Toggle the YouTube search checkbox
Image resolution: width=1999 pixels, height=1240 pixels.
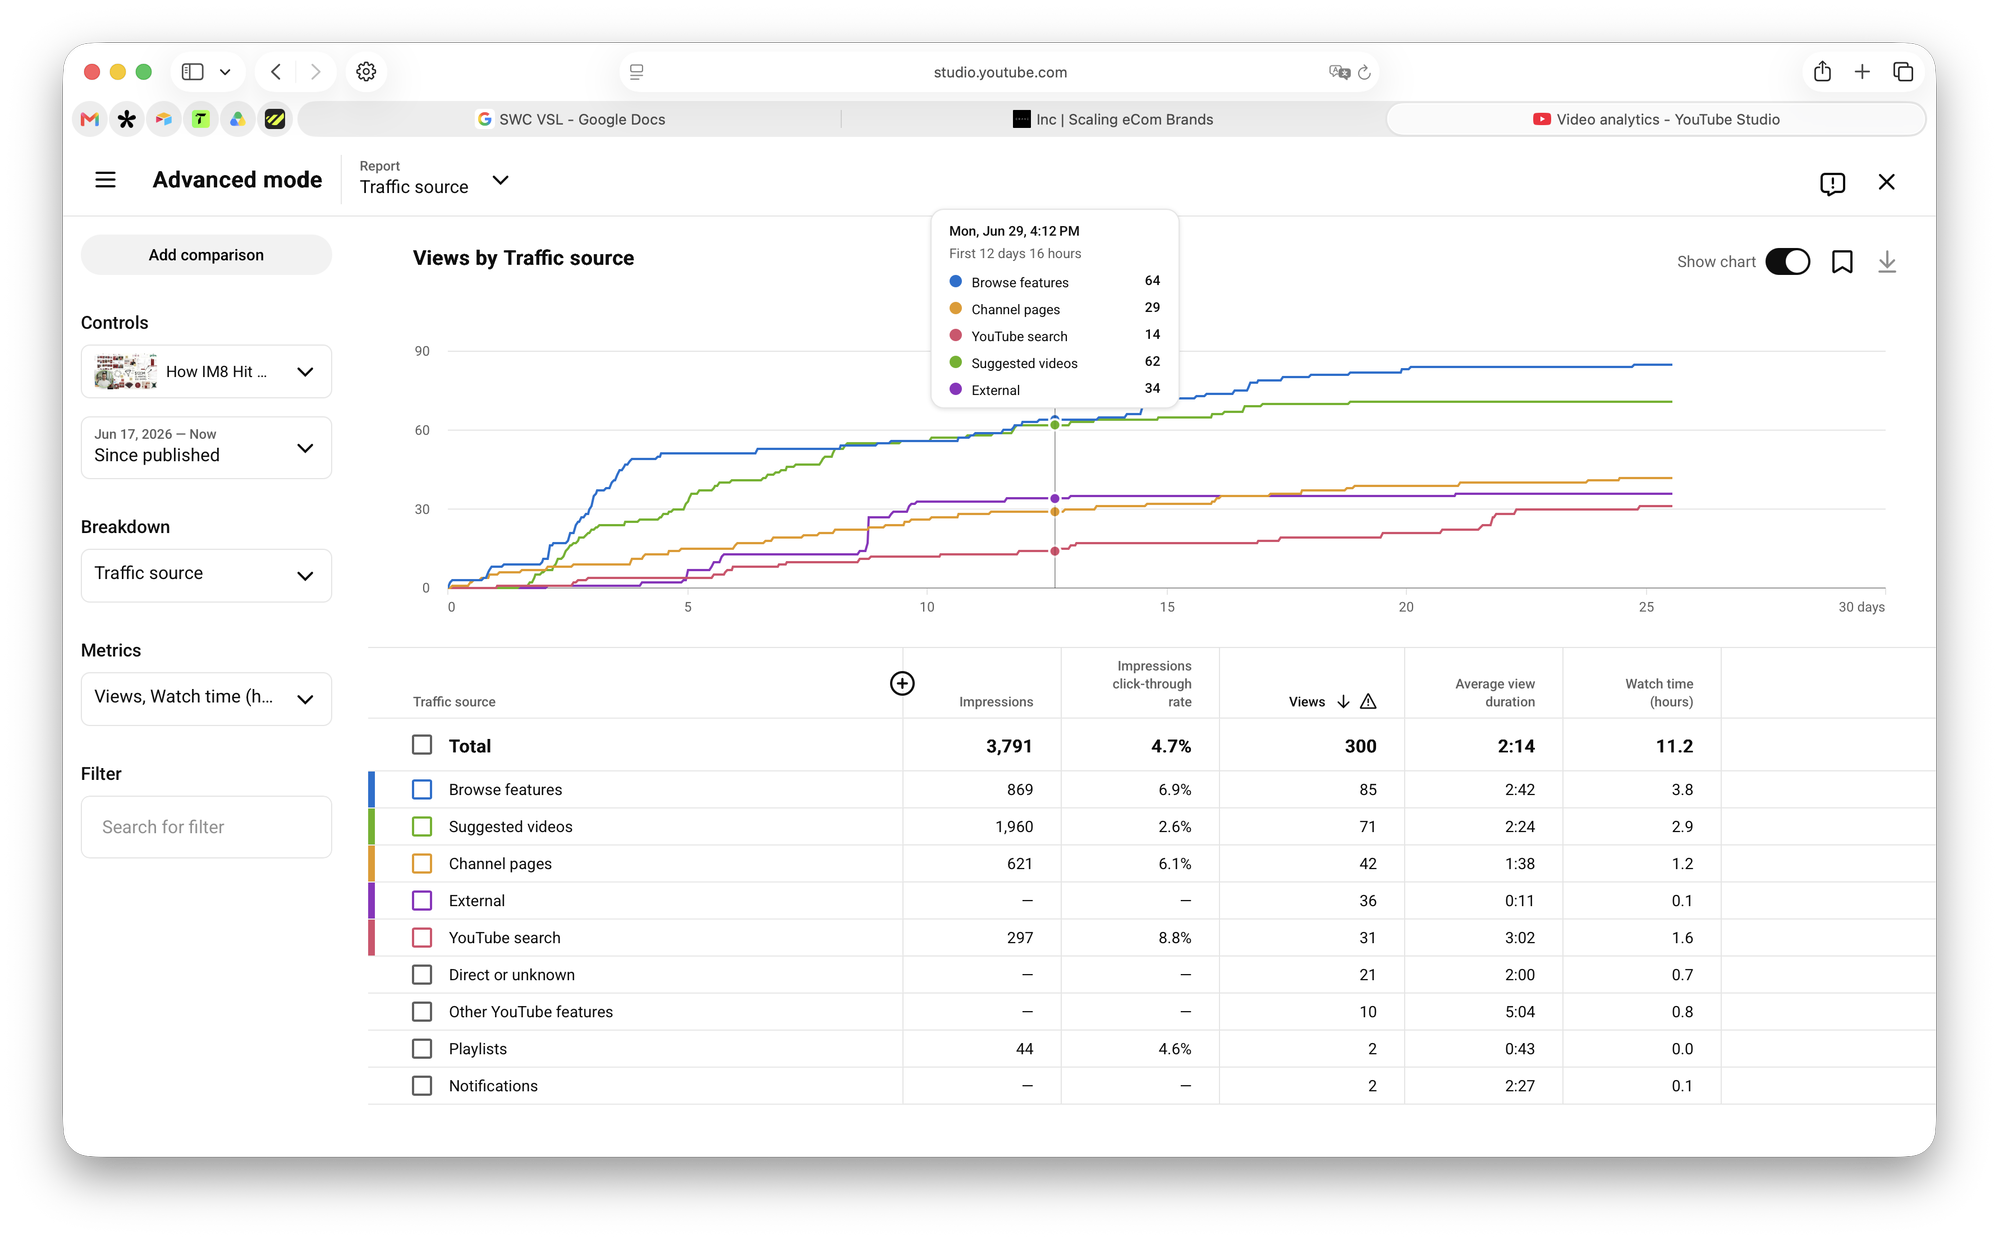click(x=422, y=938)
